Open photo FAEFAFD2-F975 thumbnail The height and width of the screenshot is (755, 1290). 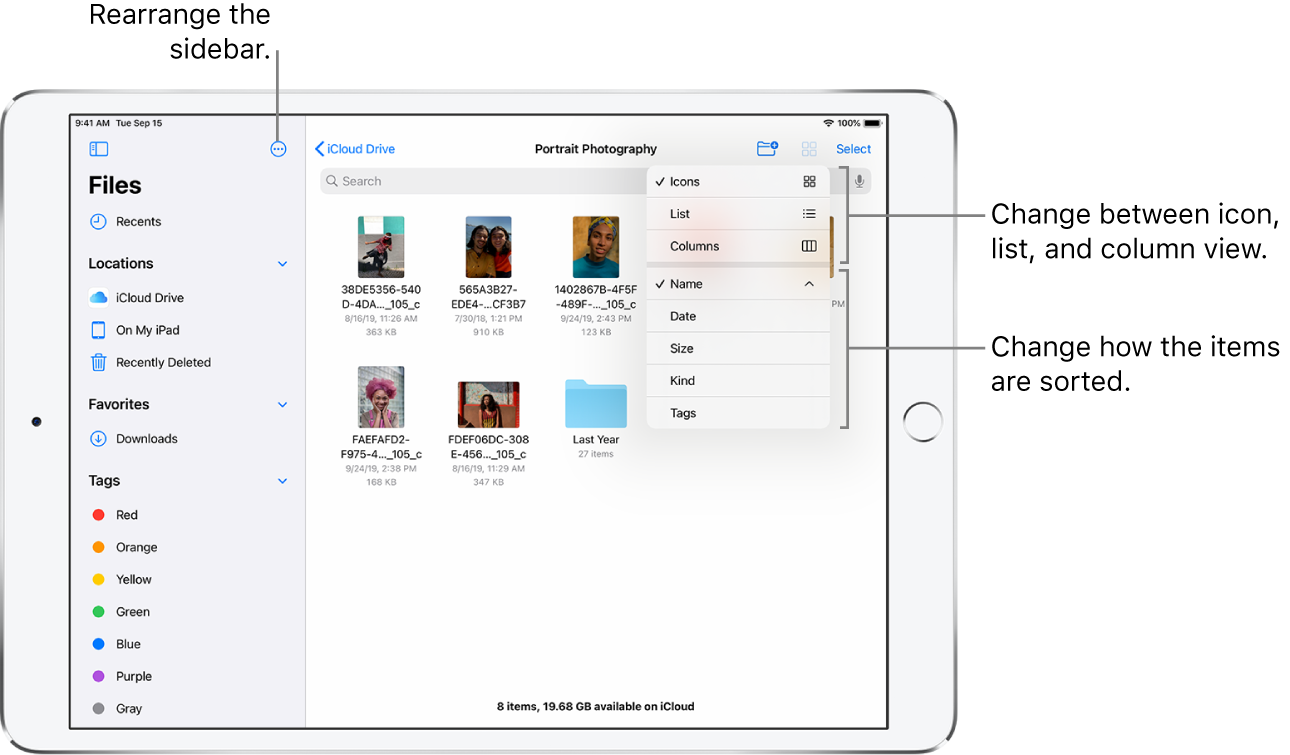pyautogui.click(x=381, y=397)
